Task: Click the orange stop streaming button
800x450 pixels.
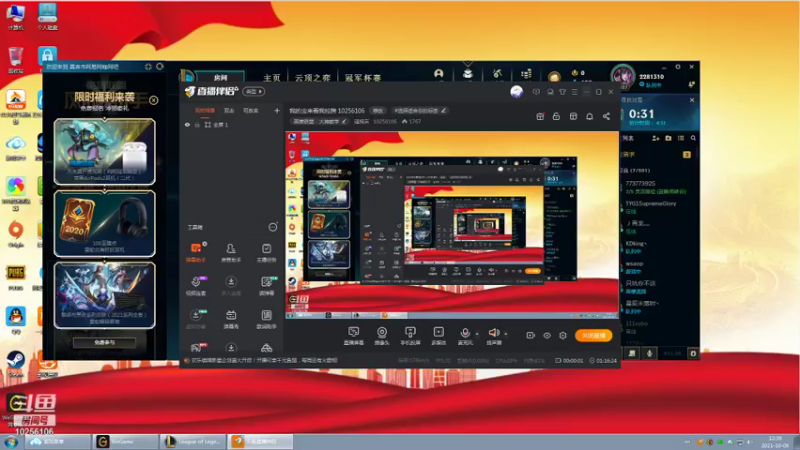Action: pos(593,335)
